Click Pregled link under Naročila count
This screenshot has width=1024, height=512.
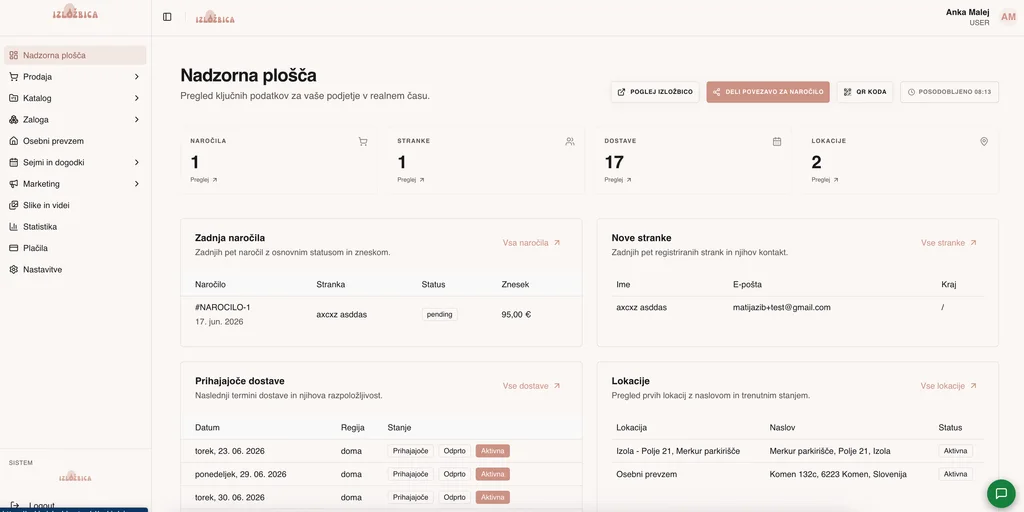click(204, 180)
